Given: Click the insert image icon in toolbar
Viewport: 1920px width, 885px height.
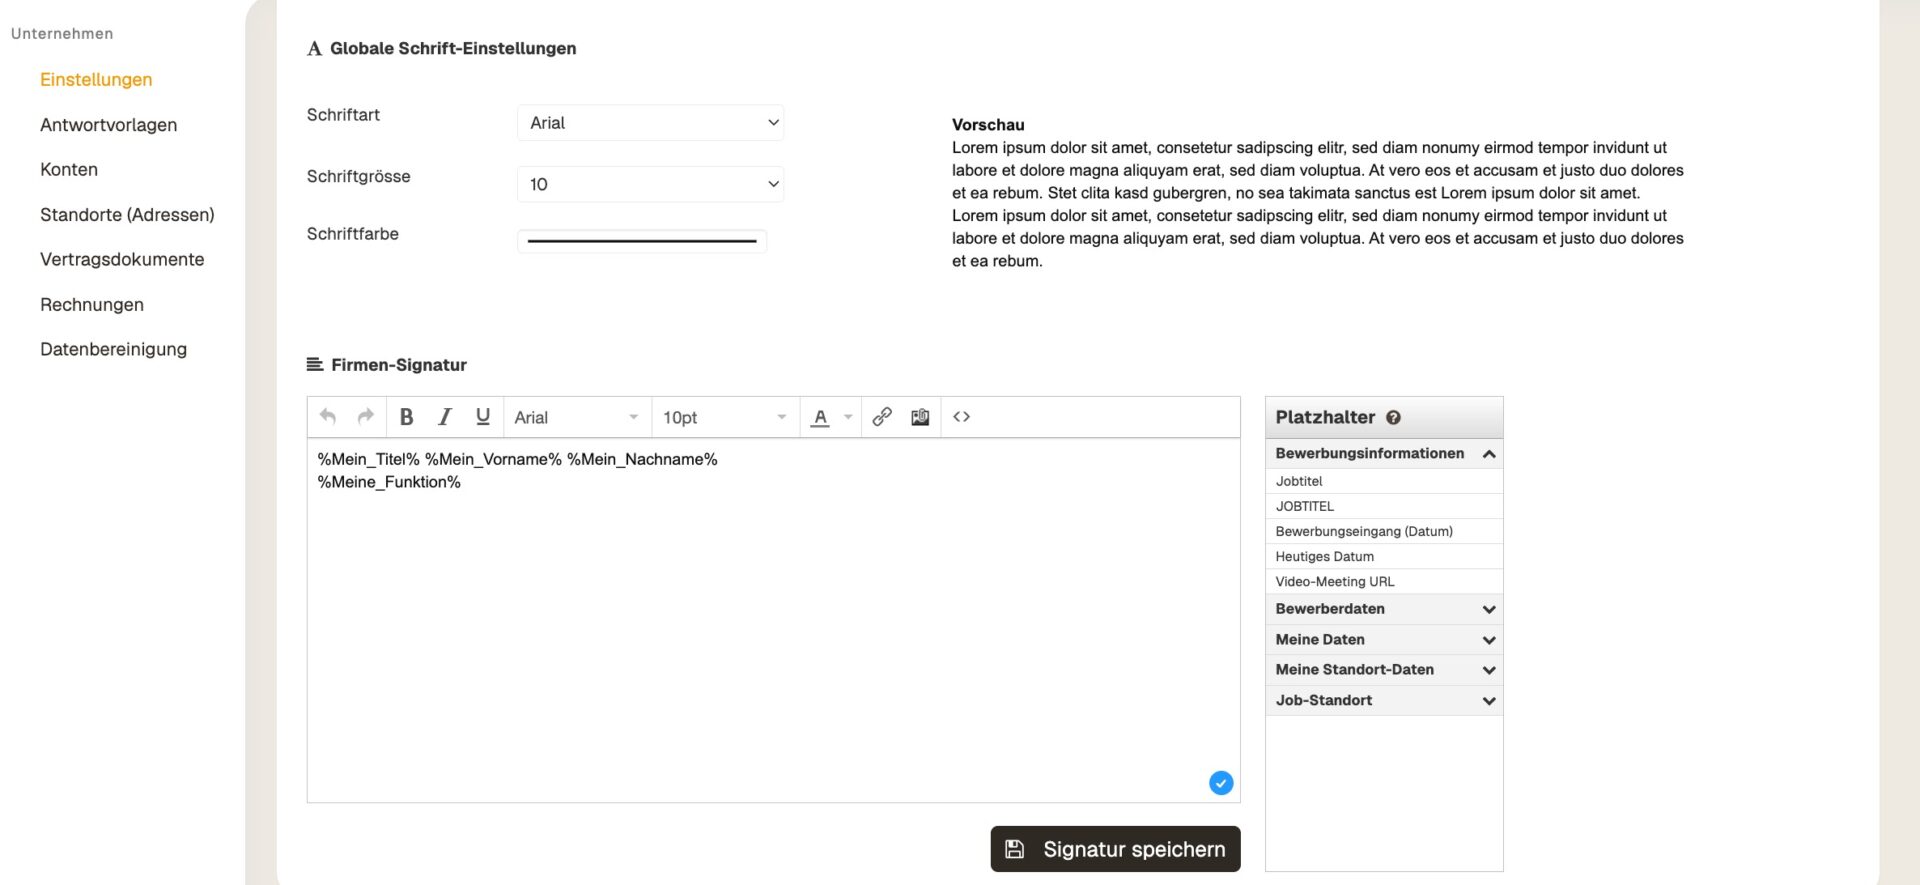Looking at the screenshot, I should click(920, 417).
